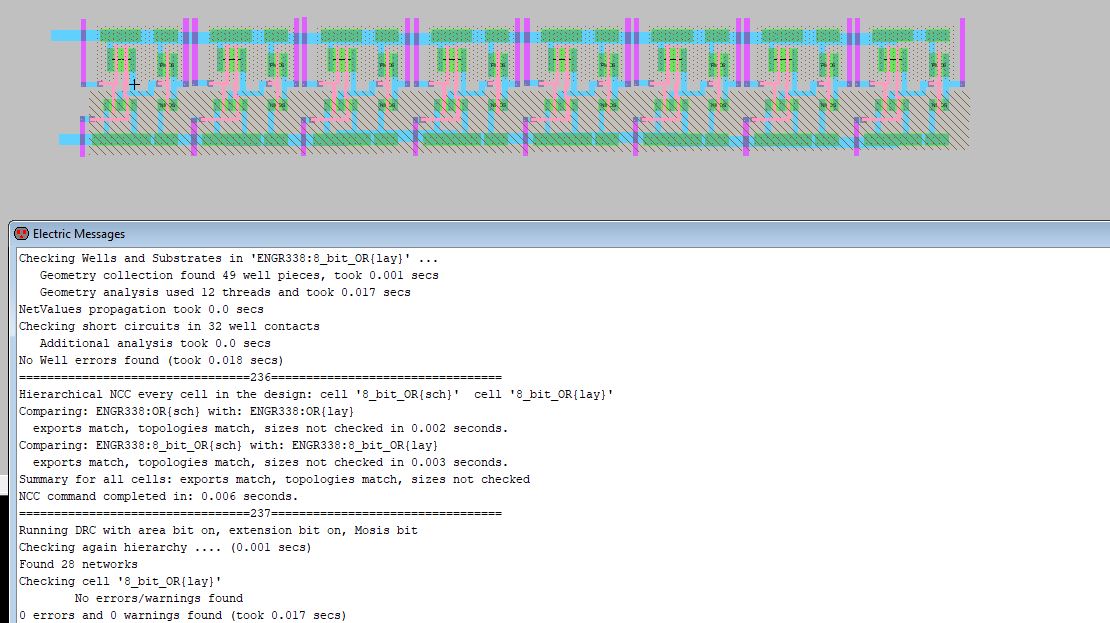Click the separator line numbered 237
The image size is (1110, 623).
point(260,513)
